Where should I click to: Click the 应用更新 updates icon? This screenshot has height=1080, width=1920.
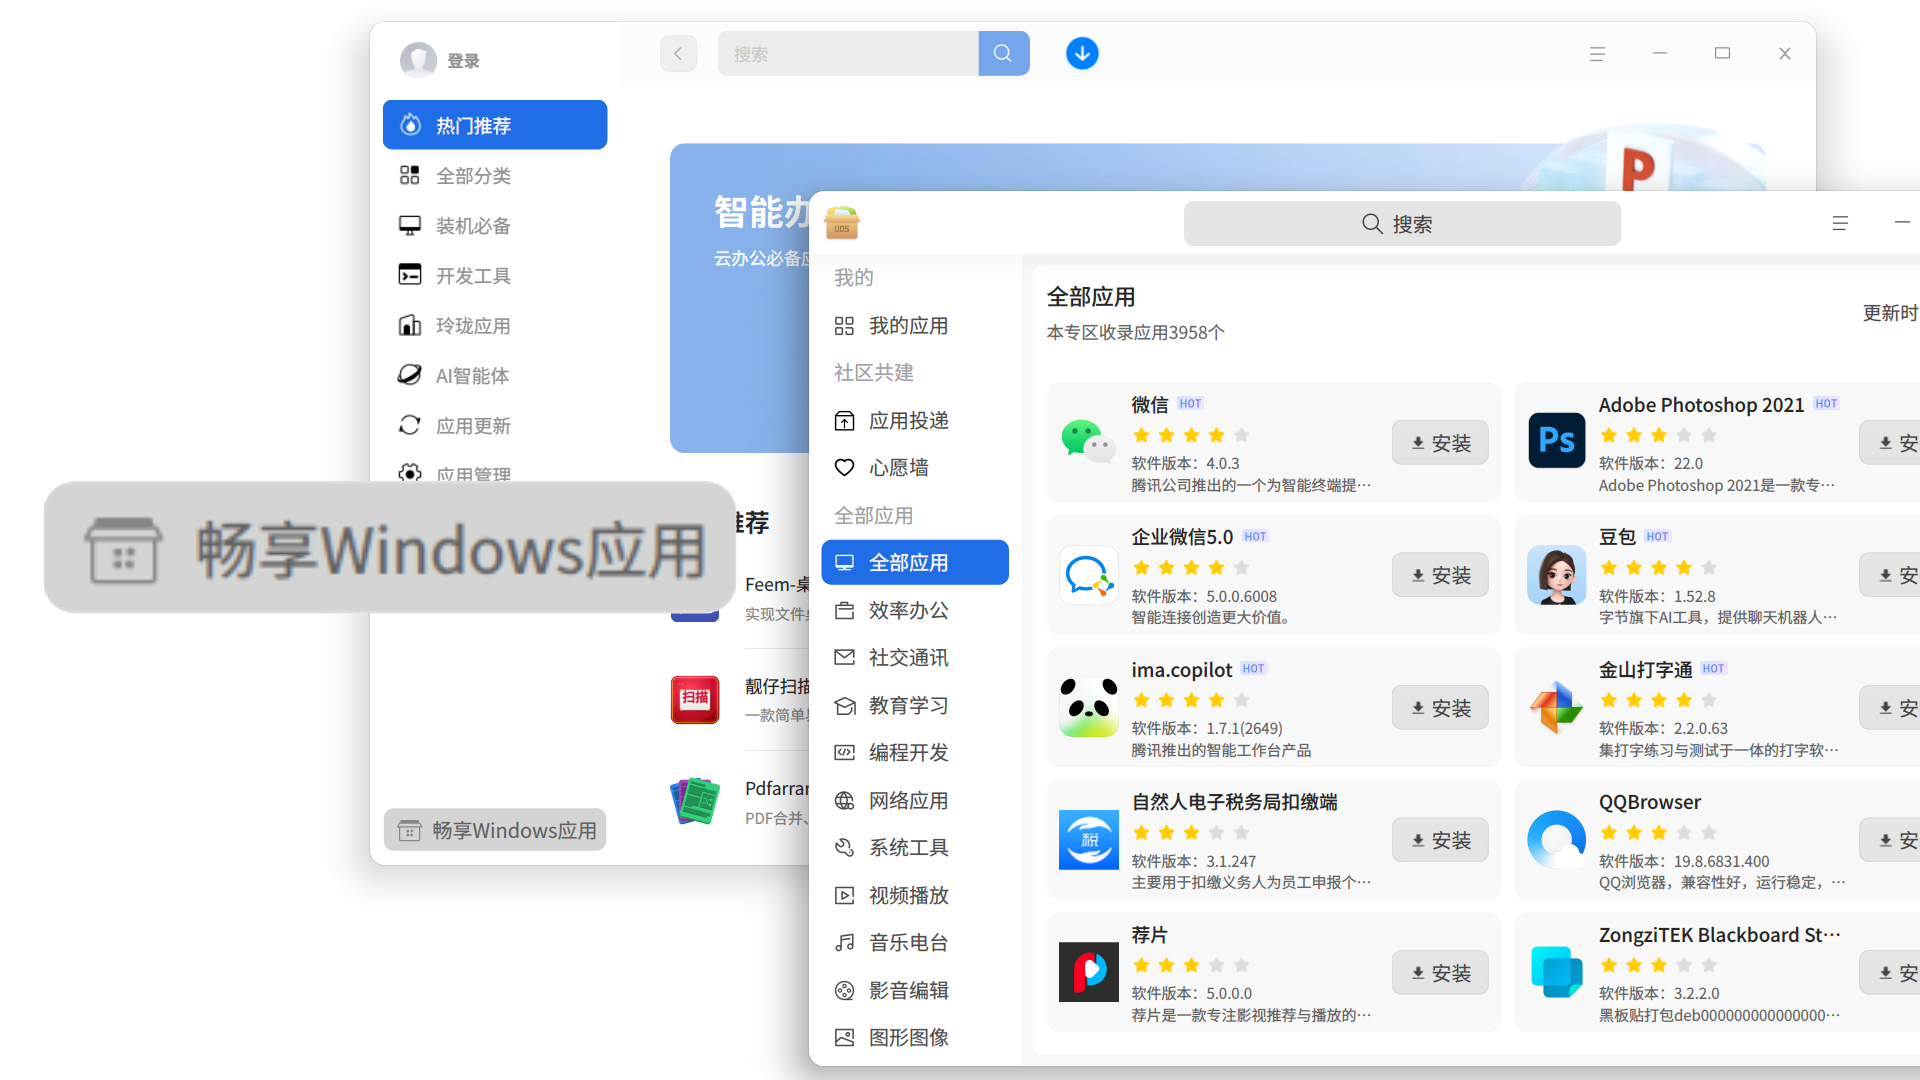coord(410,425)
